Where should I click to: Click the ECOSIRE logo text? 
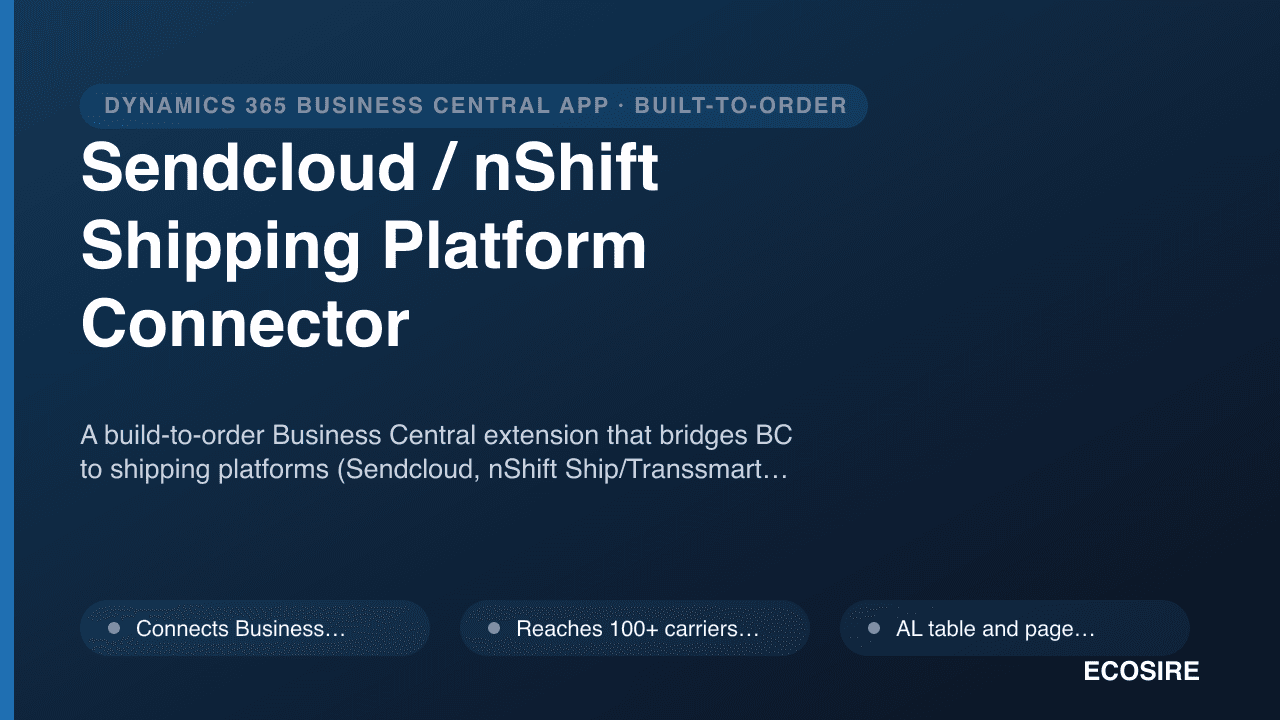[1141, 672]
